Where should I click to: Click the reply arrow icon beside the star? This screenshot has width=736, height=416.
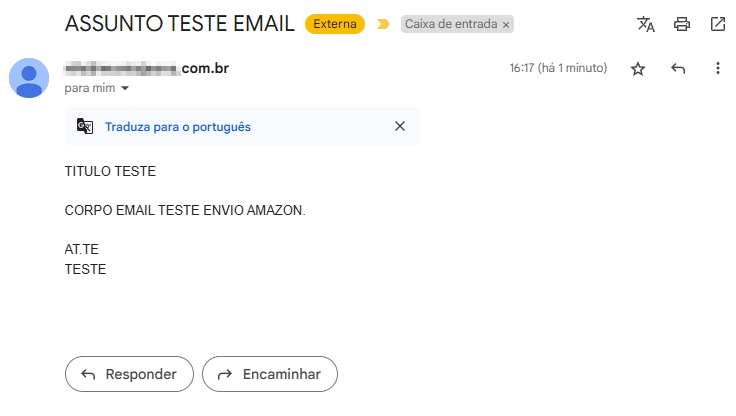pyautogui.click(x=678, y=69)
